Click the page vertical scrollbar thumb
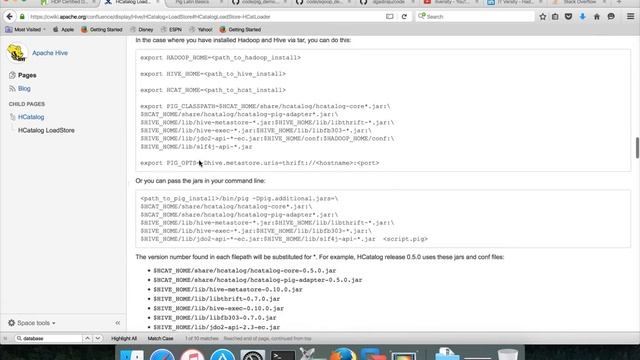 [x=637, y=148]
